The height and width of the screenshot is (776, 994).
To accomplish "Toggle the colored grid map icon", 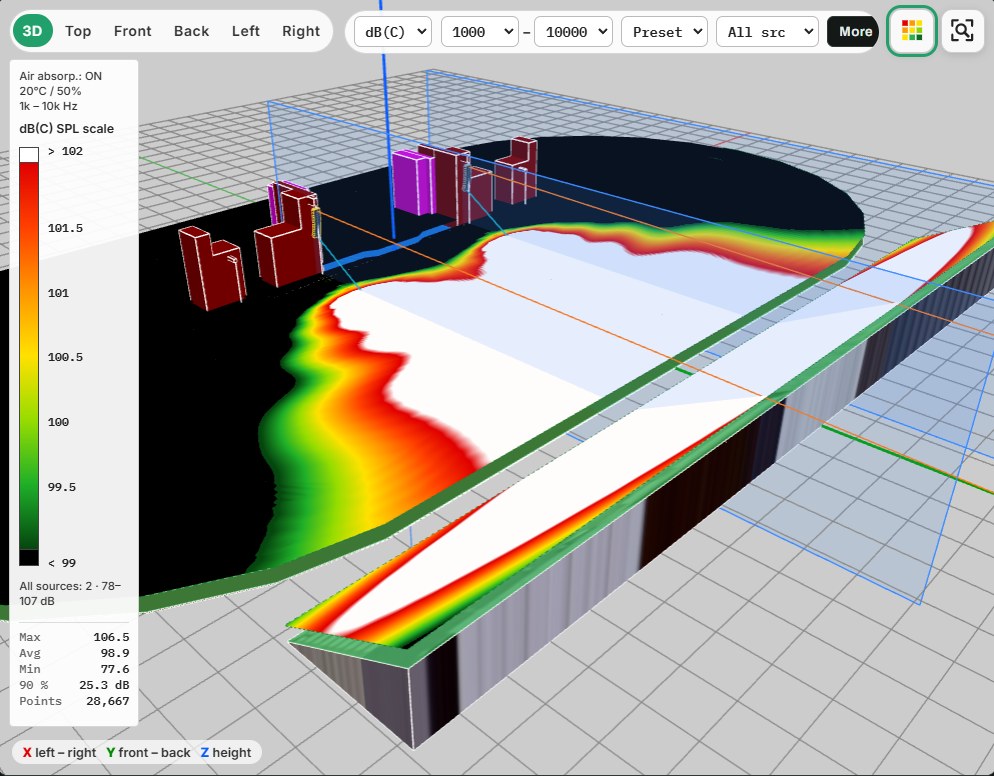I will pos(912,30).
